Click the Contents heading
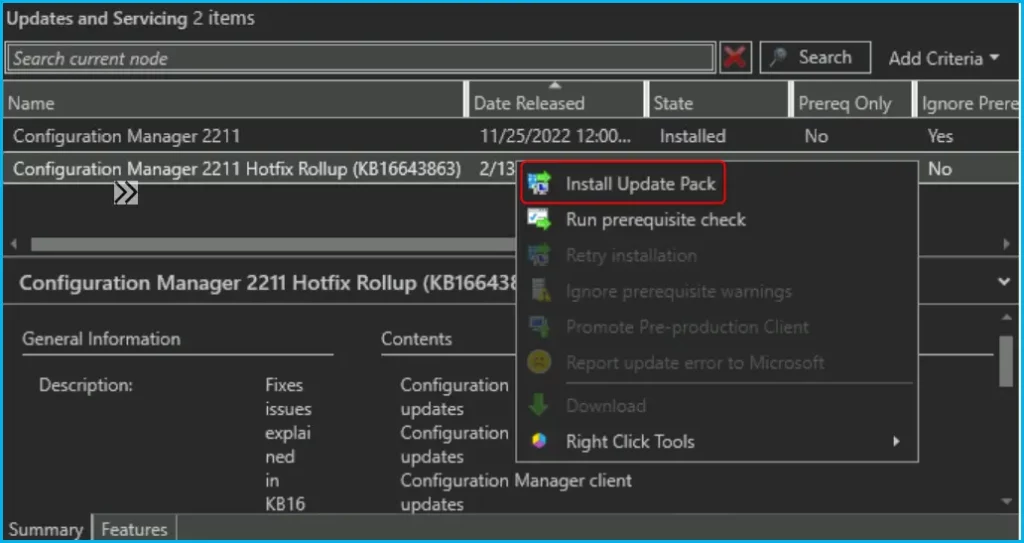The width and height of the screenshot is (1024, 543). click(417, 338)
